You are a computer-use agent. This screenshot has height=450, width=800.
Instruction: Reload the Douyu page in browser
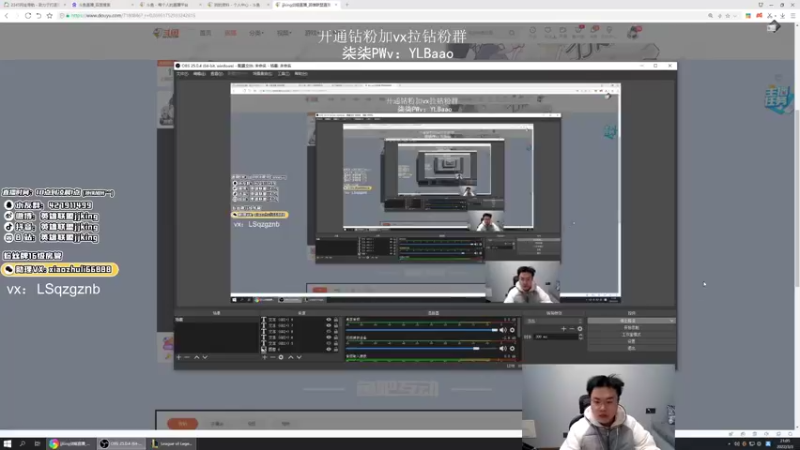pos(28,16)
